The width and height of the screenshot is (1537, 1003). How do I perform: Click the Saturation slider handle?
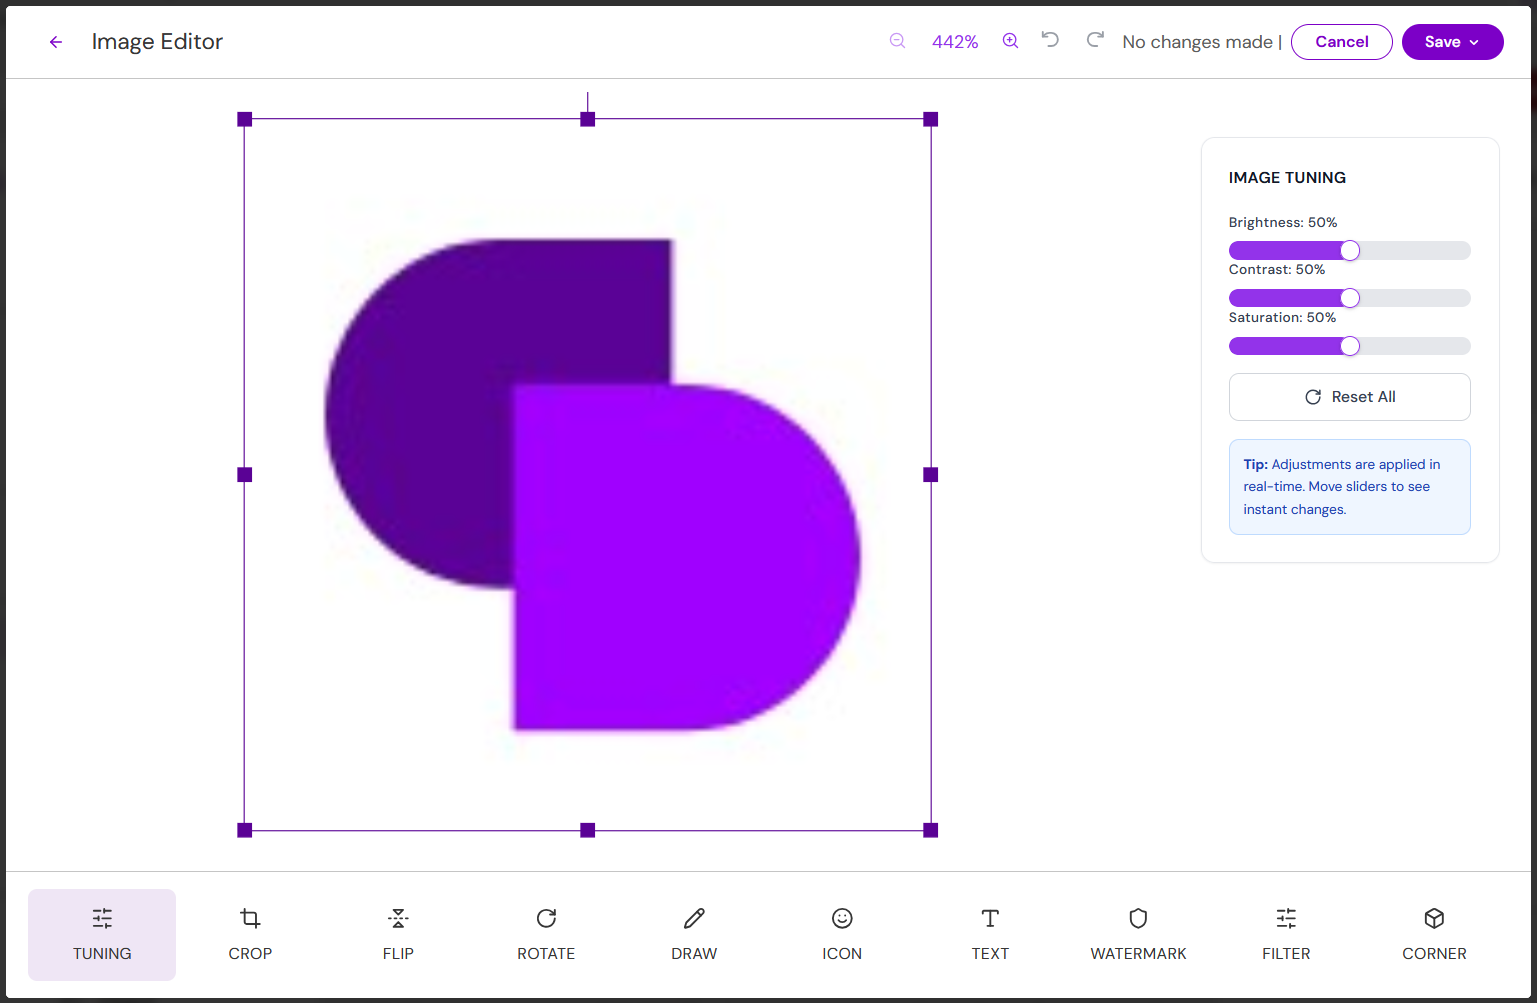click(x=1350, y=346)
